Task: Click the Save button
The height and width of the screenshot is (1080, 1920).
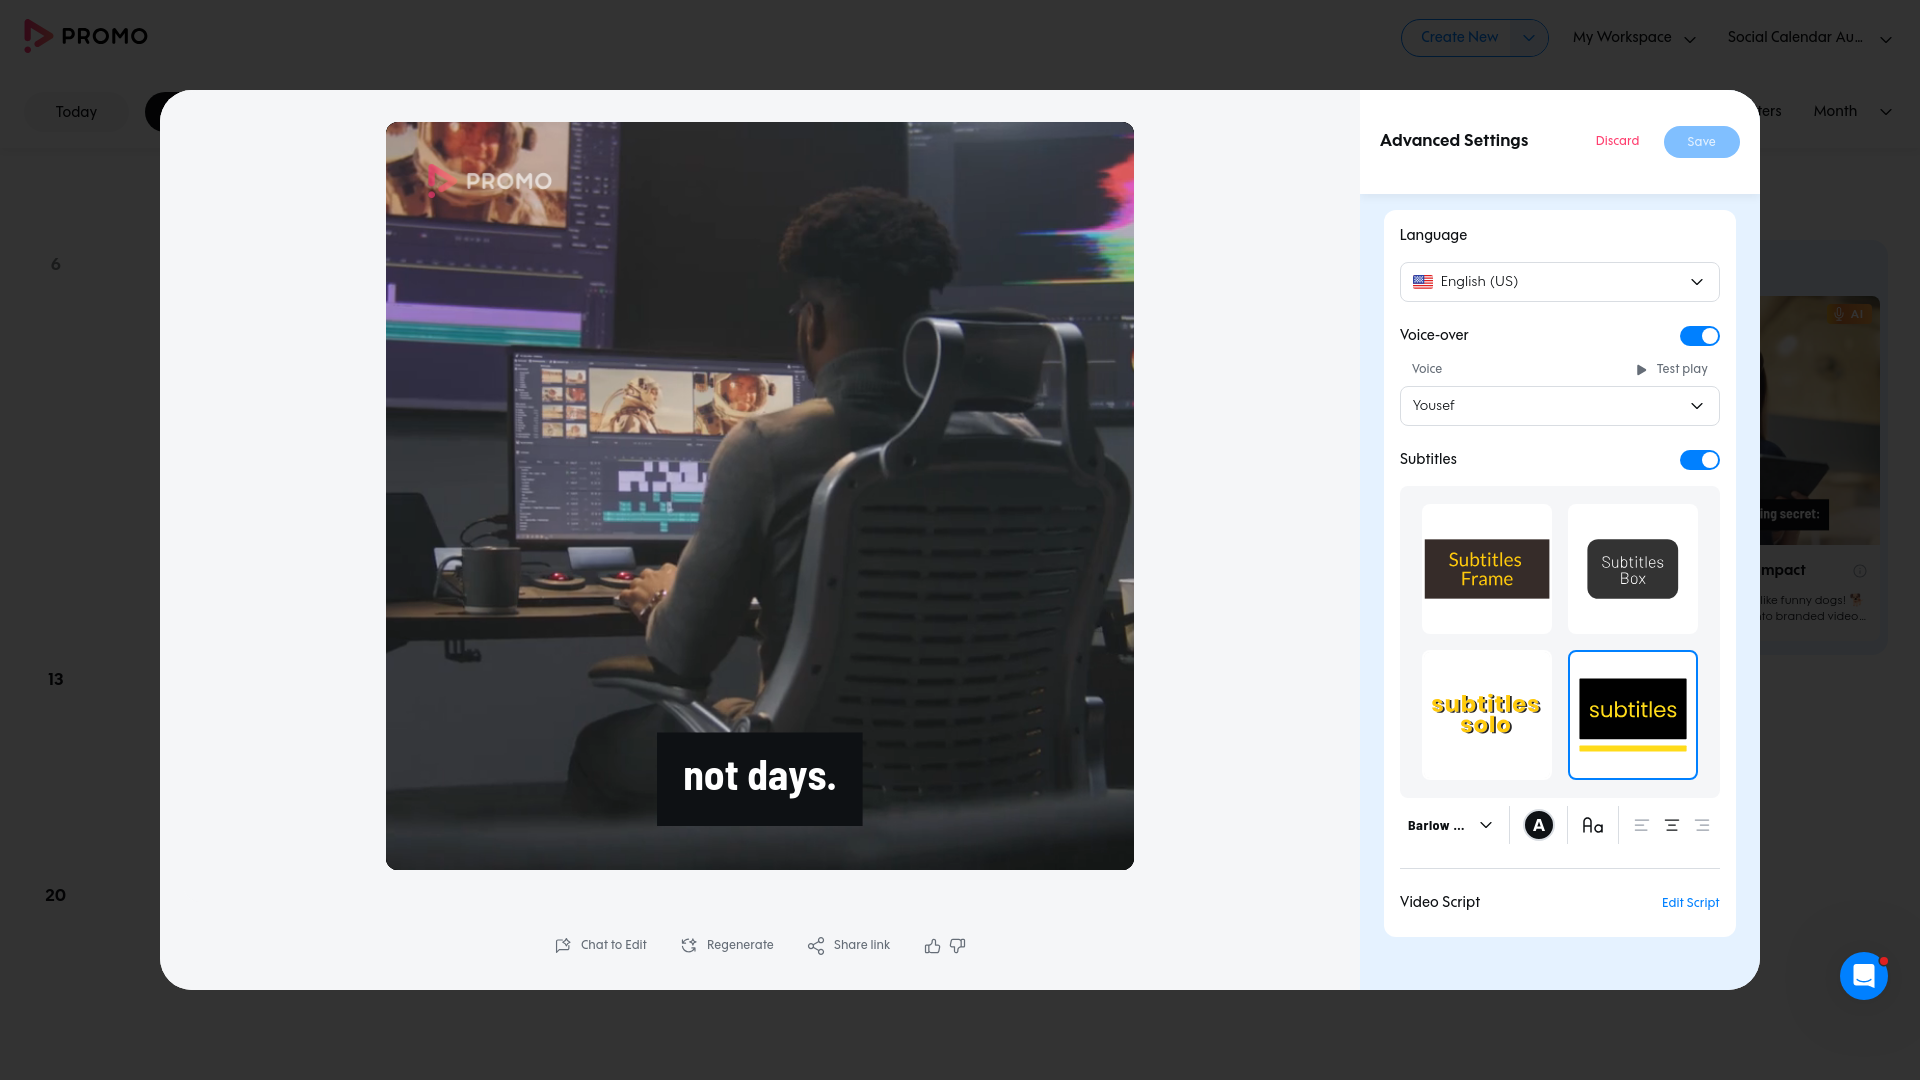Action: pos(1701,142)
